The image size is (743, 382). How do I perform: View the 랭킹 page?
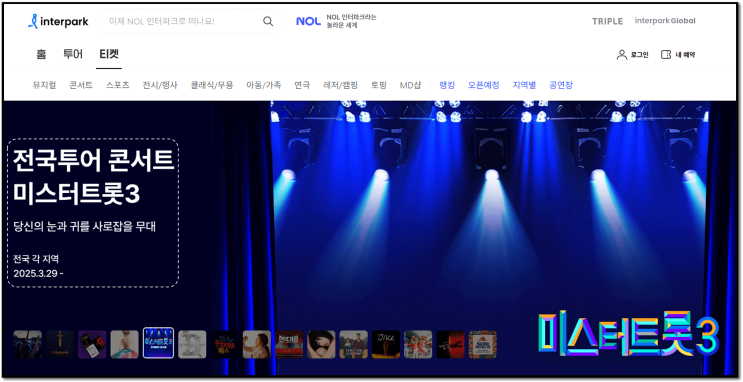(447, 85)
